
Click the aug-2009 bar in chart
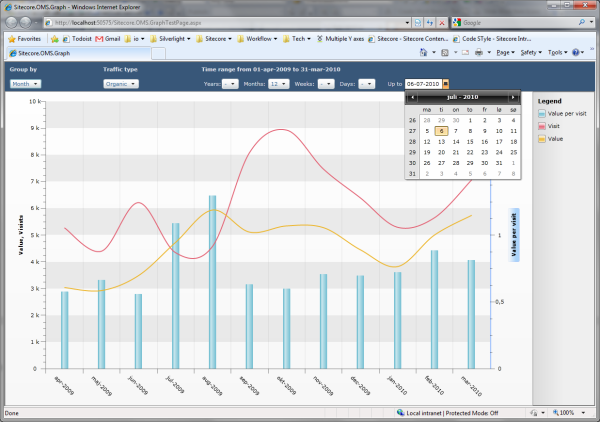tap(212, 282)
